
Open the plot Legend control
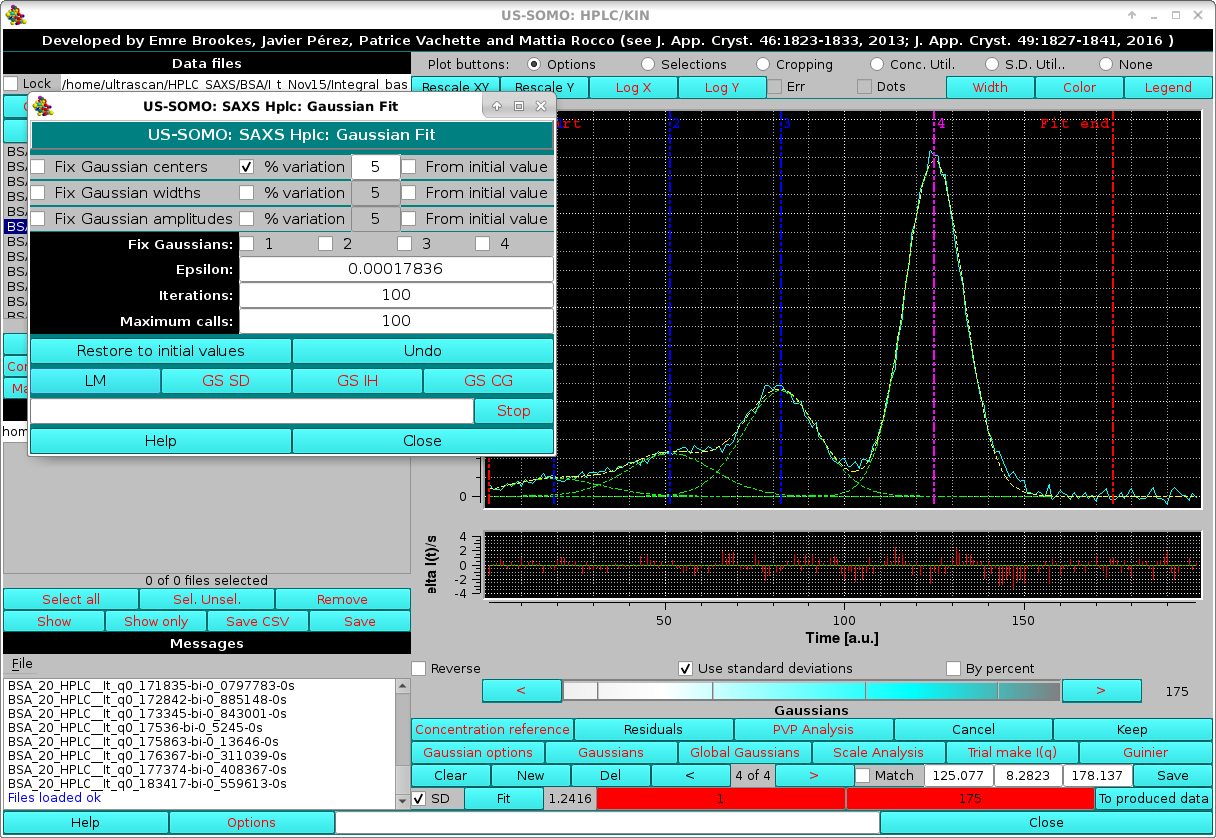[x=1168, y=87]
